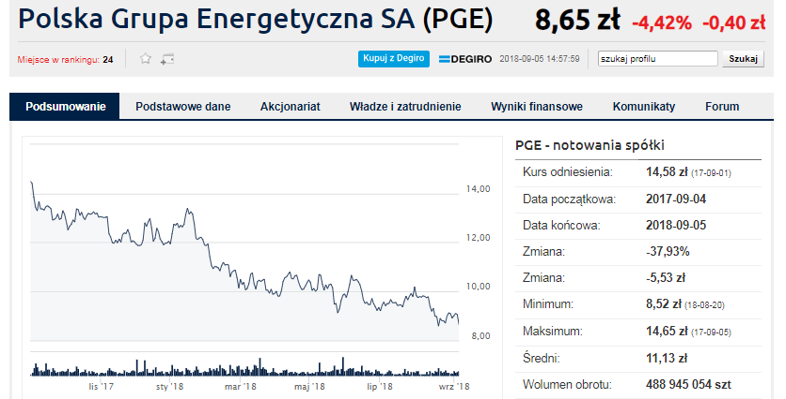The width and height of the screenshot is (786, 399).
Task: Click the chart end point at wrz '18
Action: [459, 323]
